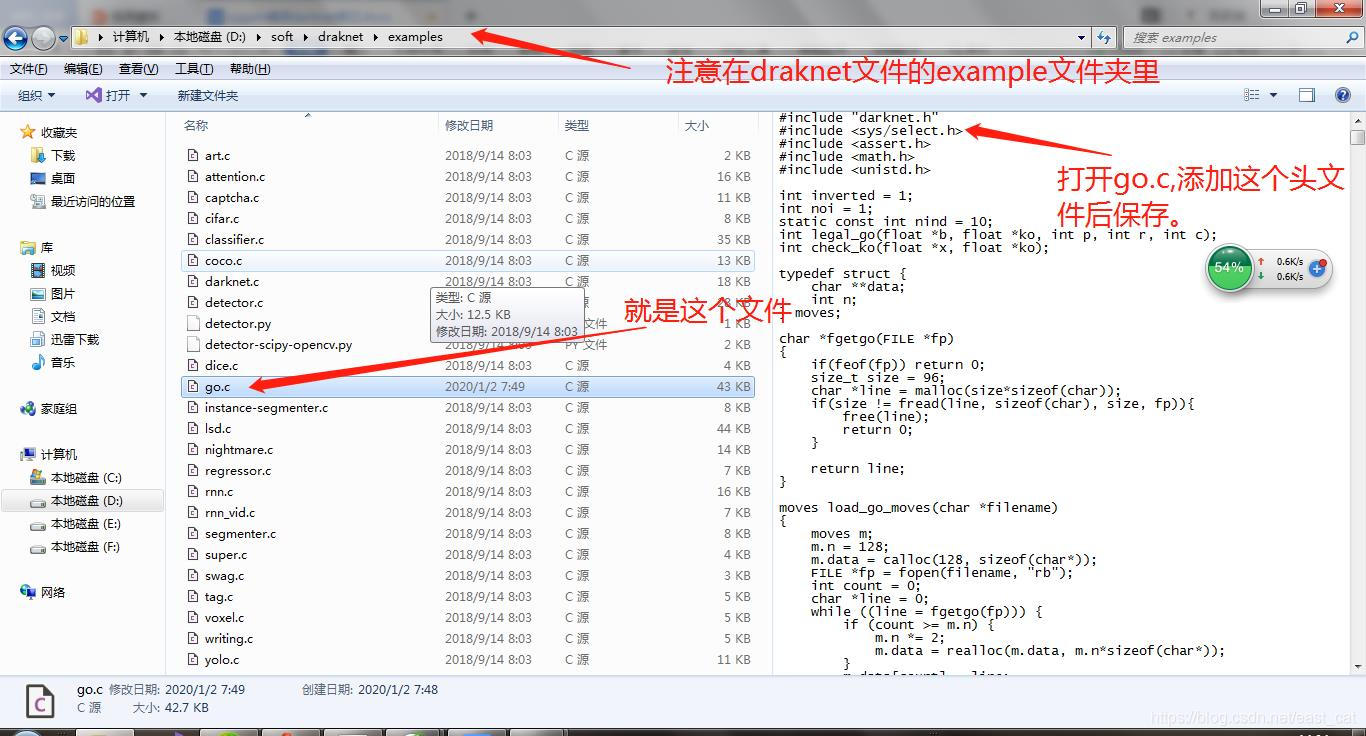Select 库 in navigation pane
This screenshot has width=1366, height=736.
[46, 247]
